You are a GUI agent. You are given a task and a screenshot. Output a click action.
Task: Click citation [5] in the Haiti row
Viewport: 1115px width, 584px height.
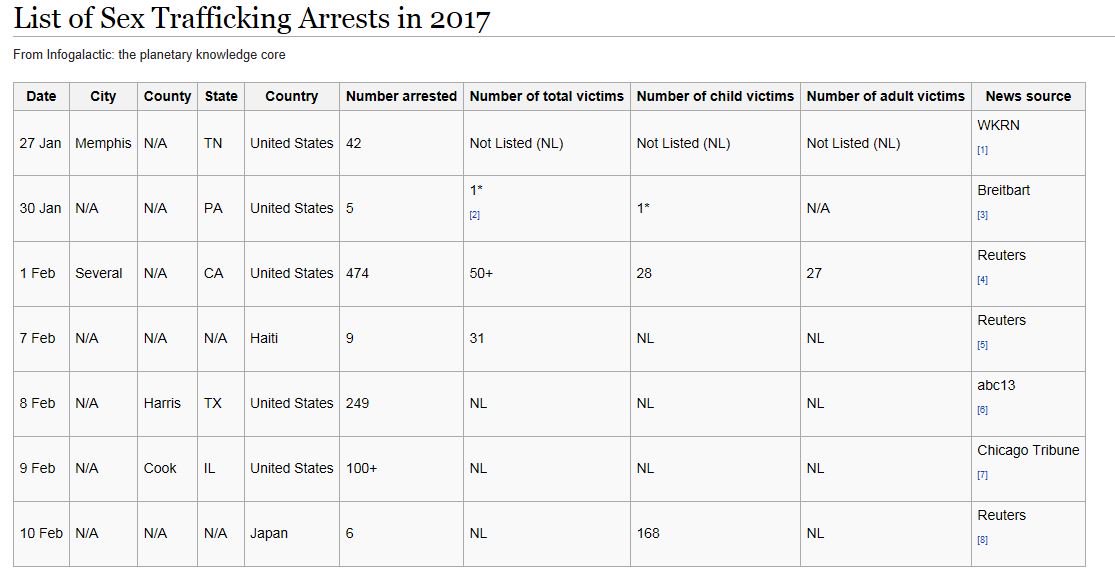pyautogui.click(x=982, y=345)
